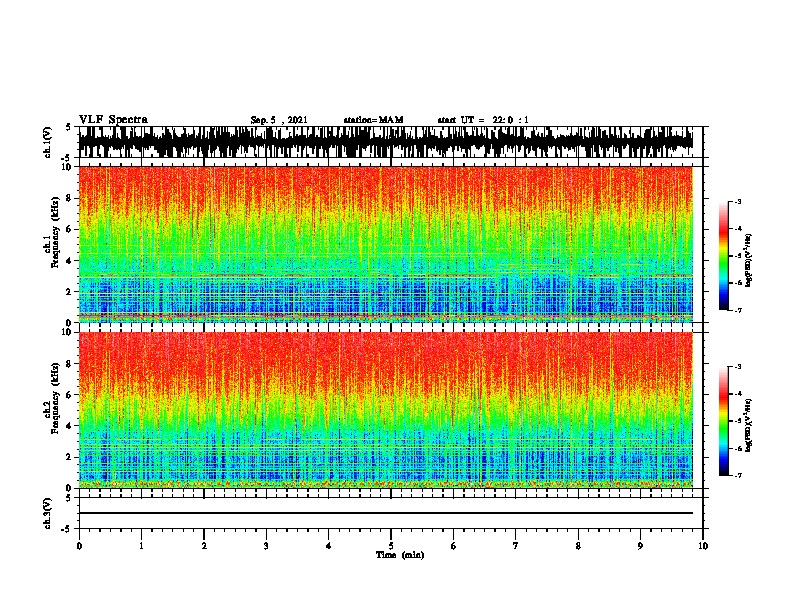Image resolution: width=792 pixels, height=612 pixels.
Task: Click time axis tick label '10'
Action: pyautogui.click(x=703, y=546)
